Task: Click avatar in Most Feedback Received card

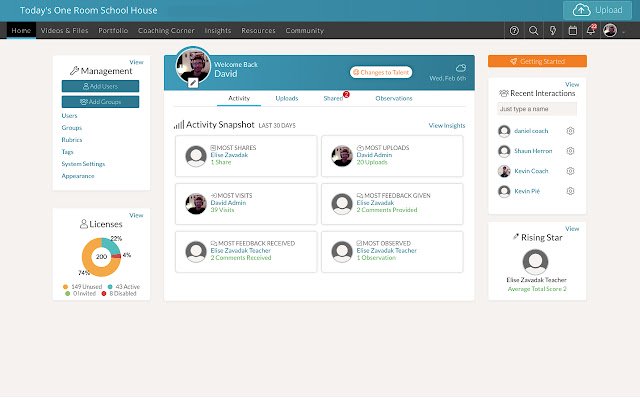Action: [196, 251]
